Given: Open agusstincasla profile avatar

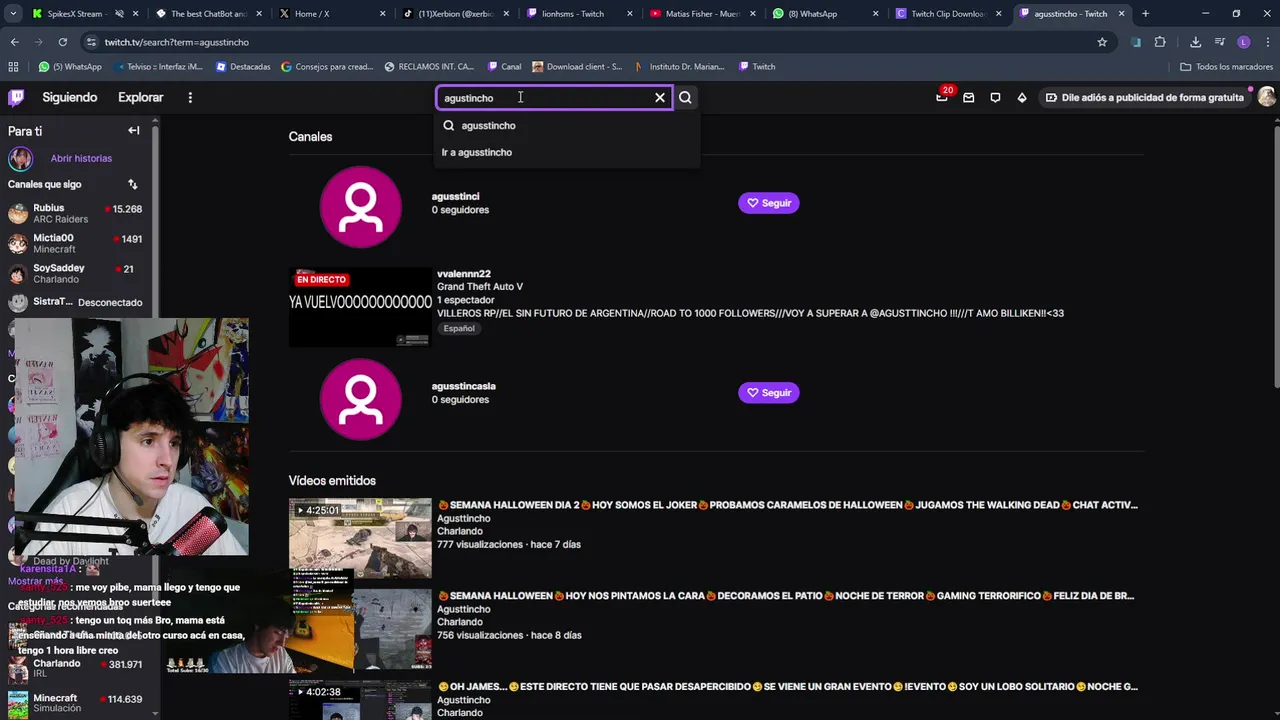Looking at the screenshot, I should click(361, 399).
